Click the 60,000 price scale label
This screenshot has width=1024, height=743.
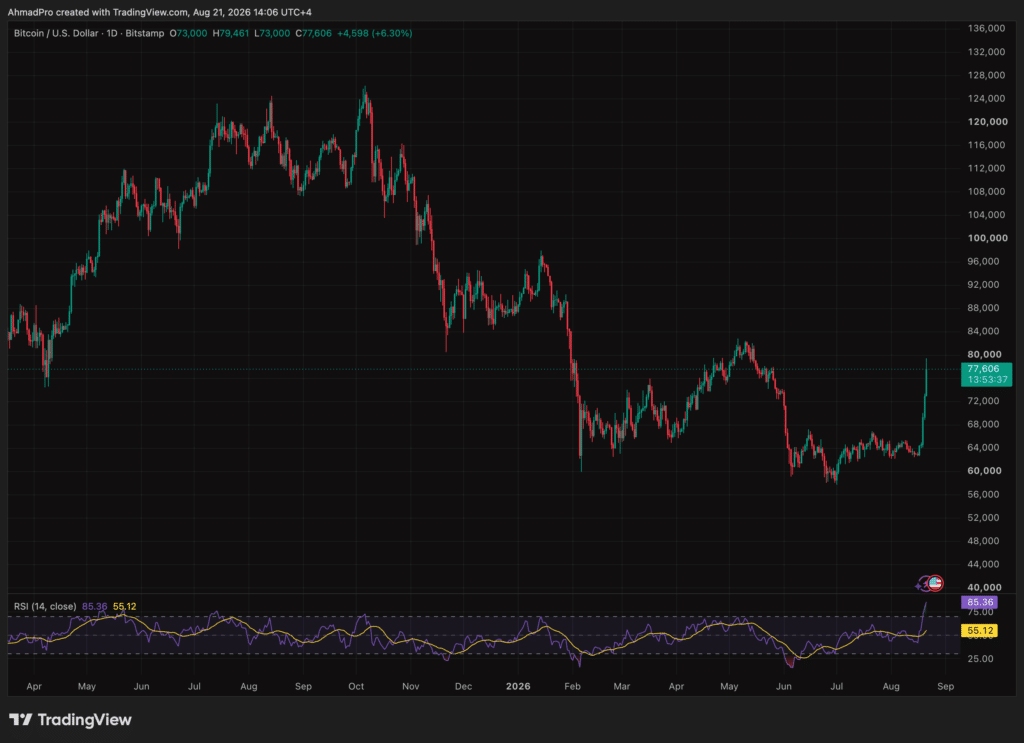click(984, 471)
